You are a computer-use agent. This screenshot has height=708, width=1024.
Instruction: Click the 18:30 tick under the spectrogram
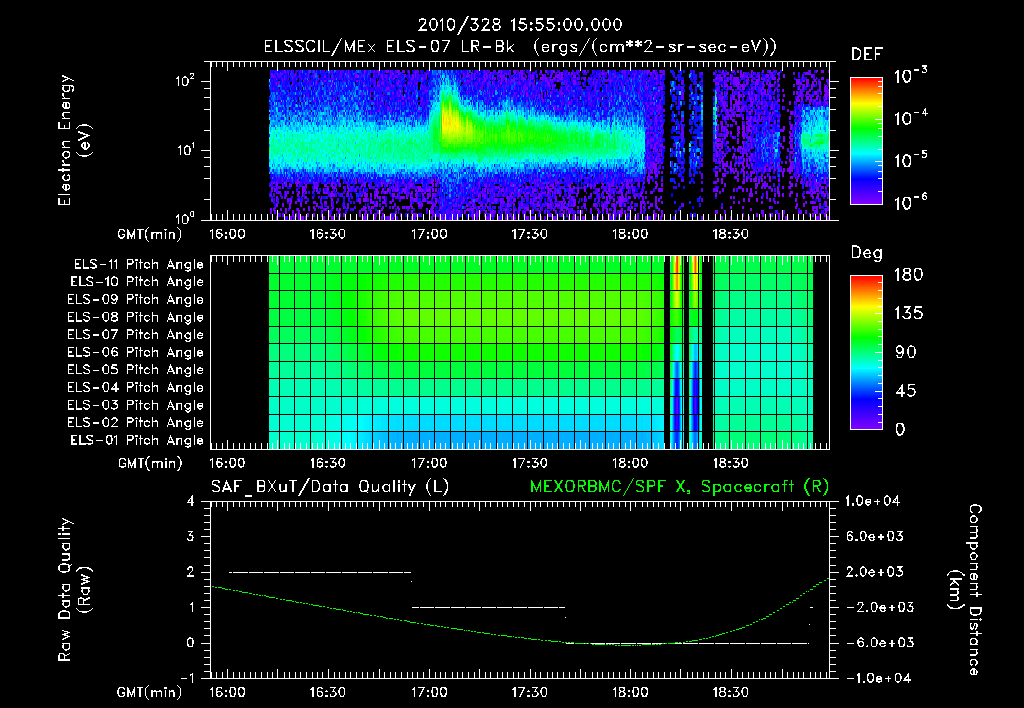tap(730, 234)
